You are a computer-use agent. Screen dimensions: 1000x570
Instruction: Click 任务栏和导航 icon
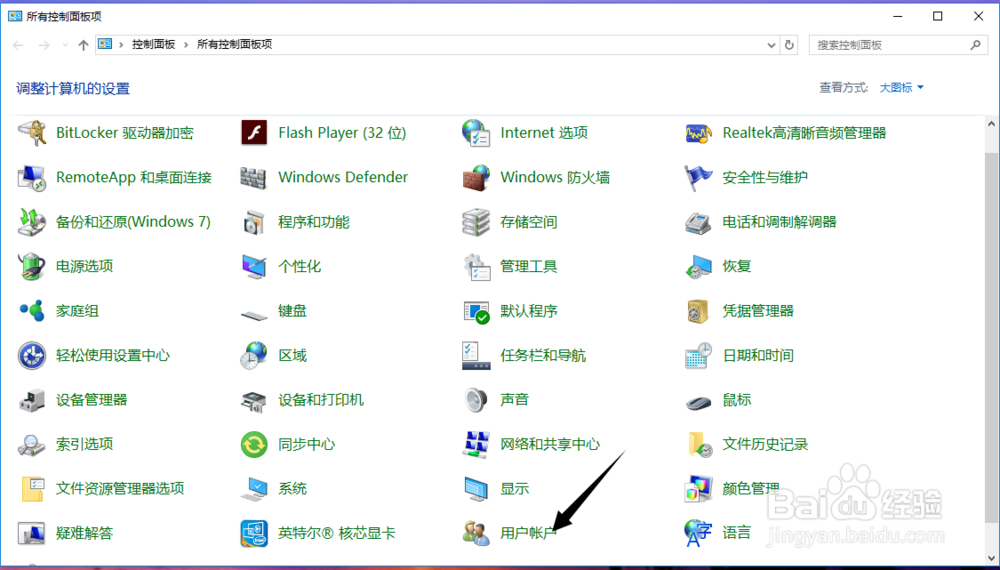coord(476,356)
